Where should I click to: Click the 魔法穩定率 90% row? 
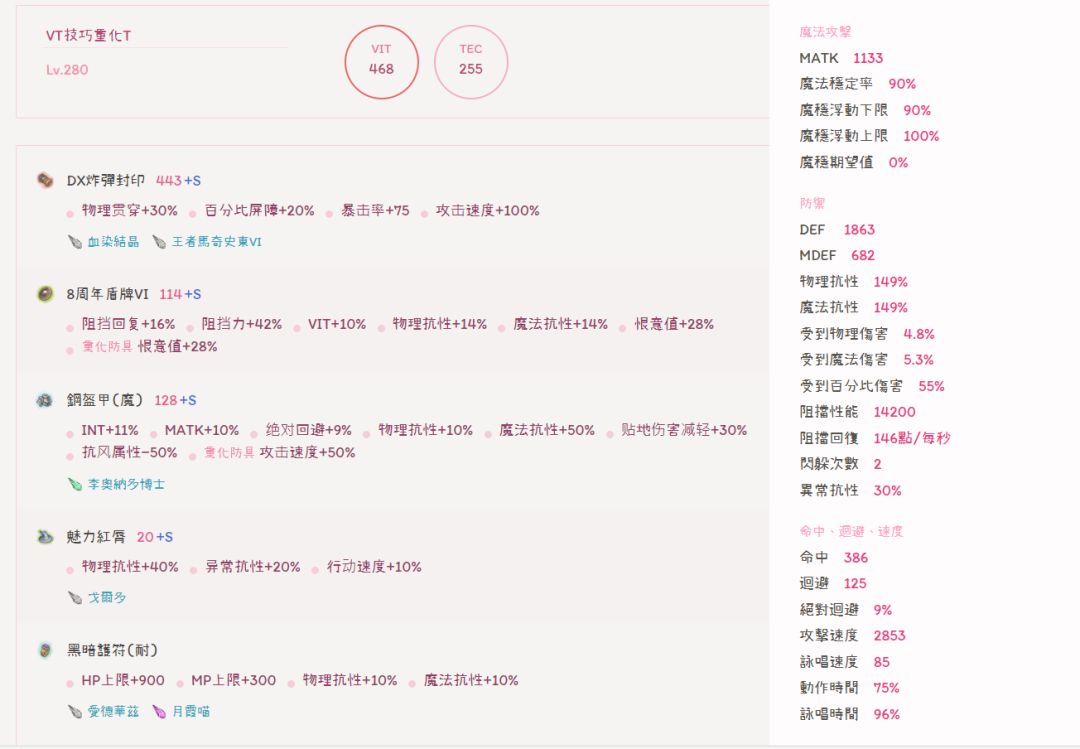pyautogui.click(x=858, y=84)
